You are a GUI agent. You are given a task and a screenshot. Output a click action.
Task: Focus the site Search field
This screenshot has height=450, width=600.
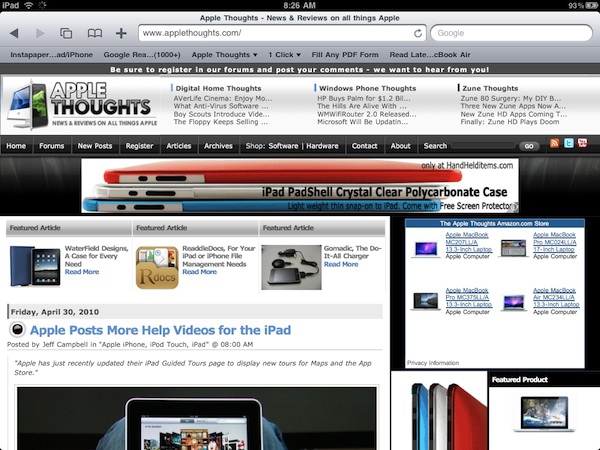tap(484, 146)
